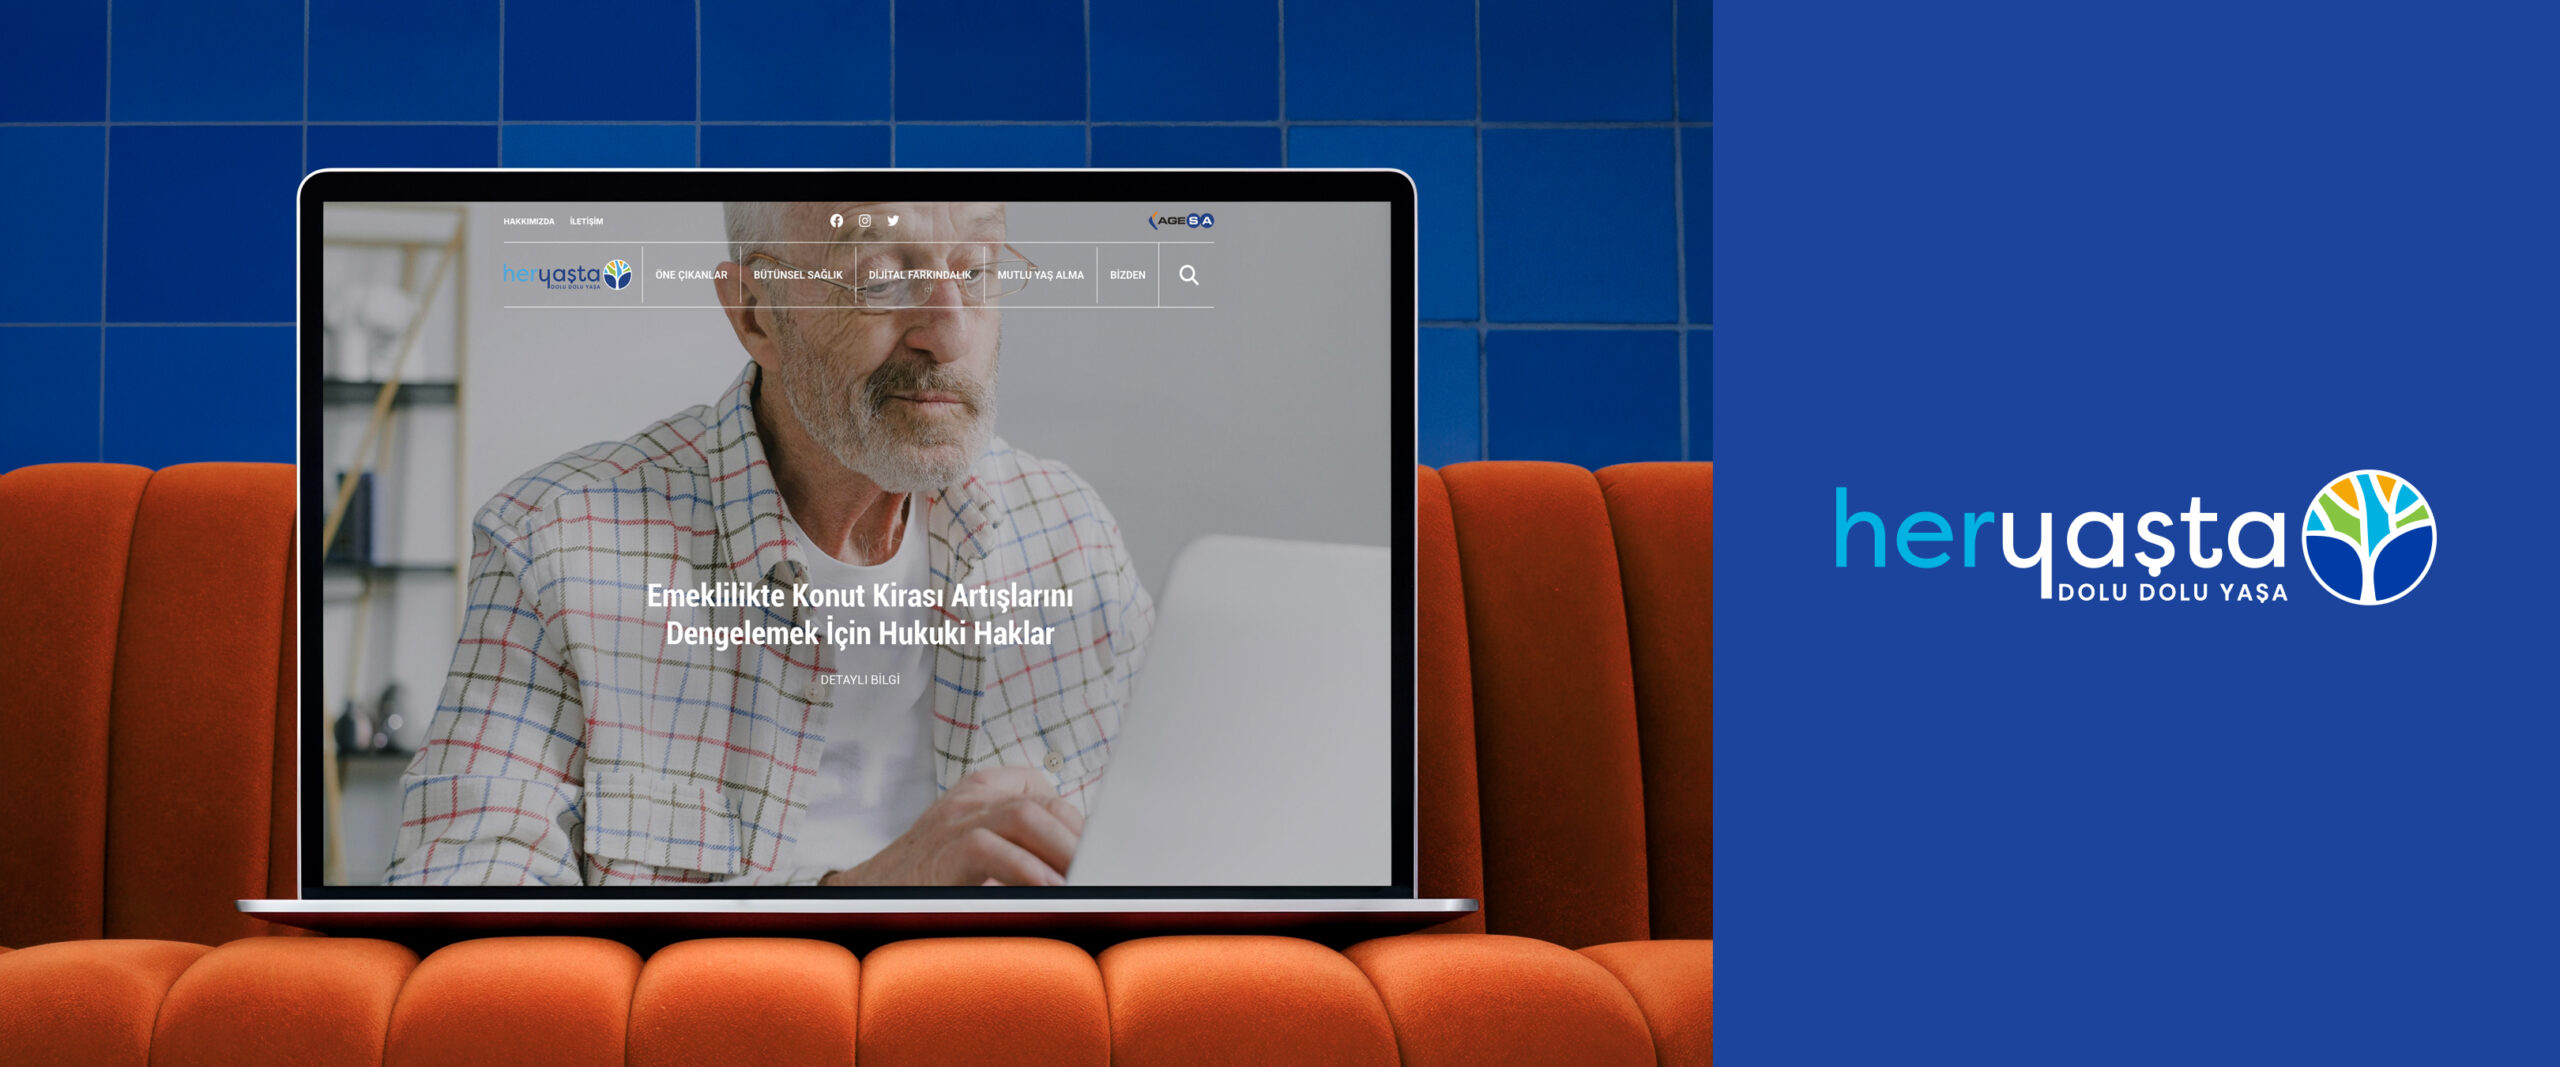Click the large heryaşta wordmark on right
Screen dimensions: 2560x1067
2060,535
